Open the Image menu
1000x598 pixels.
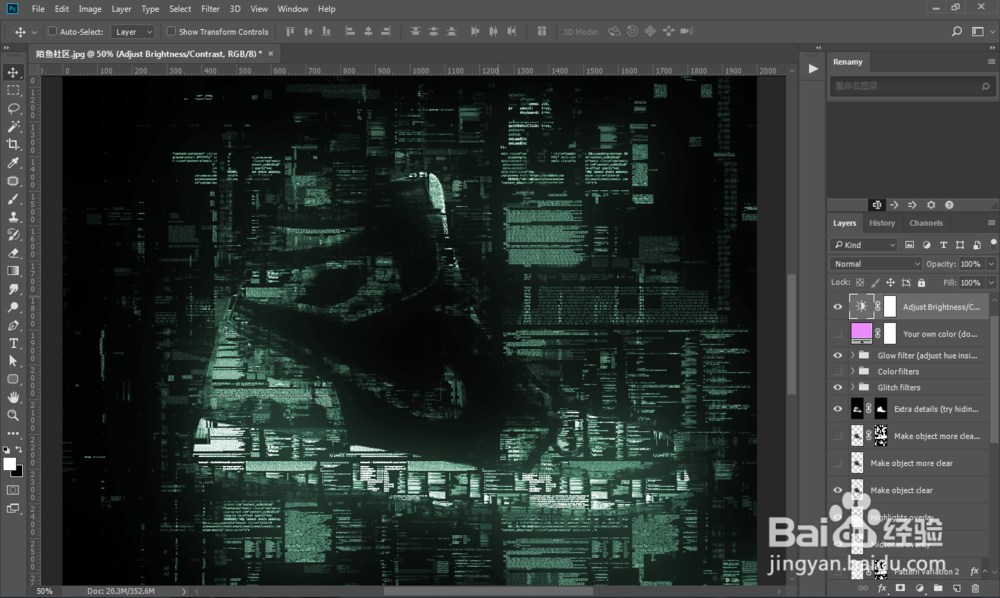(90, 9)
